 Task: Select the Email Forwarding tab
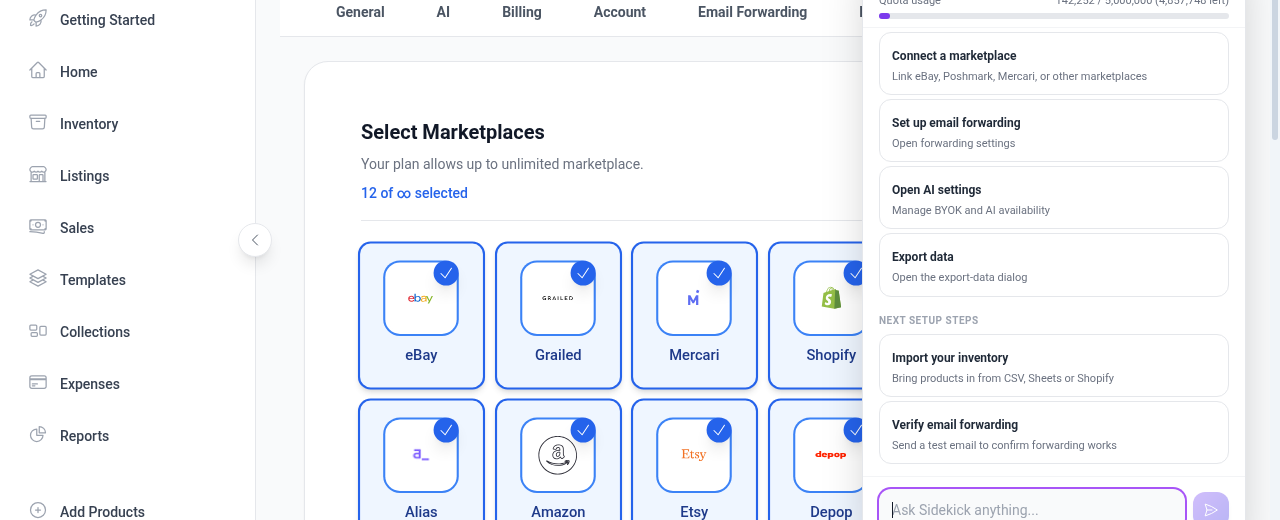(x=753, y=12)
